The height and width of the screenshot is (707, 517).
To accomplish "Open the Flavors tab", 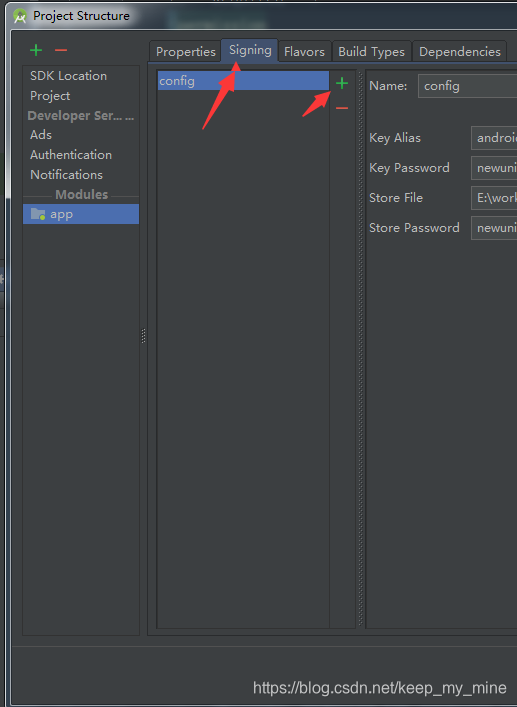I will coord(304,51).
